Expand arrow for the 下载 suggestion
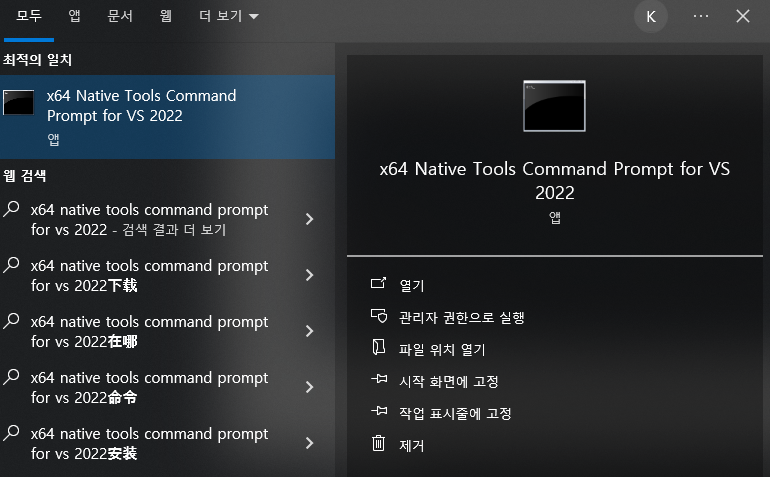This screenshot has width=770, height=477. click(x=309, y=275)
